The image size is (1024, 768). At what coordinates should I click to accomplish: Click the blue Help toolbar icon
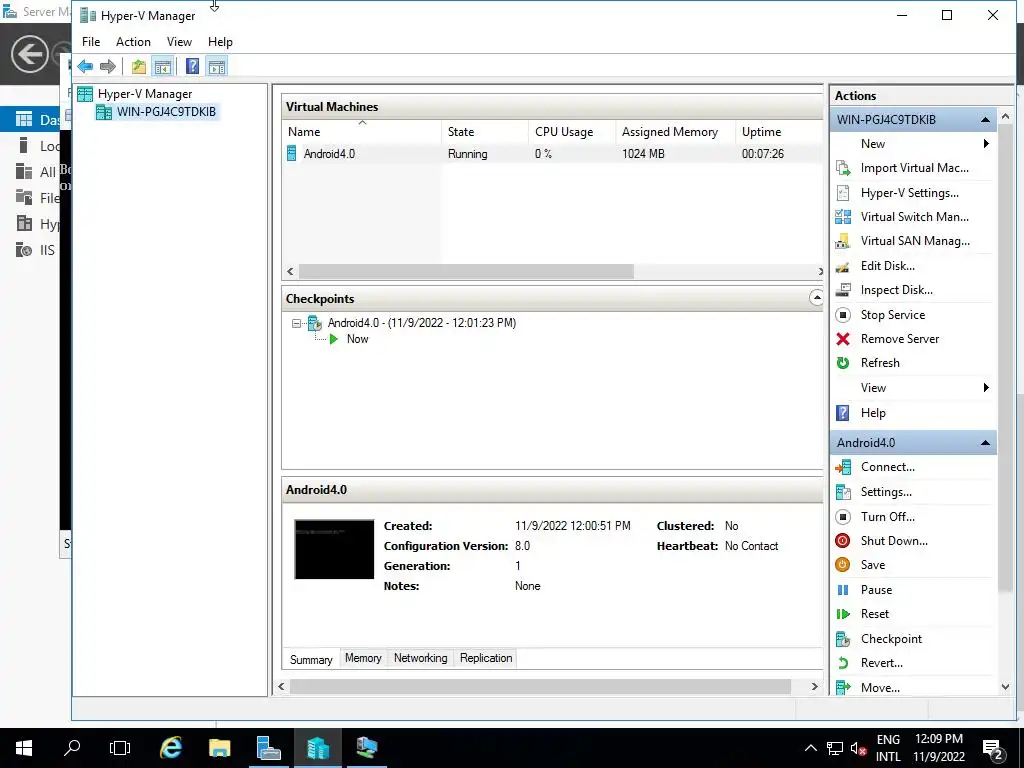click(x=193, y=66)
